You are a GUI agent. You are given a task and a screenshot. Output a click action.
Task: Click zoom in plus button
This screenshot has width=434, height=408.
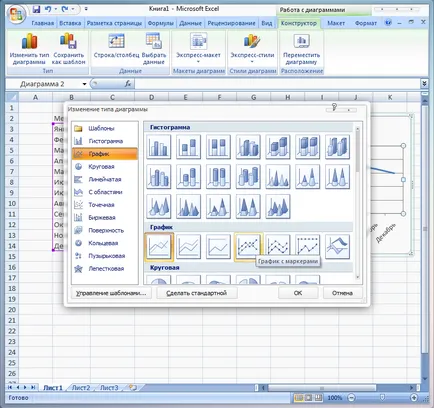point(414,397)
